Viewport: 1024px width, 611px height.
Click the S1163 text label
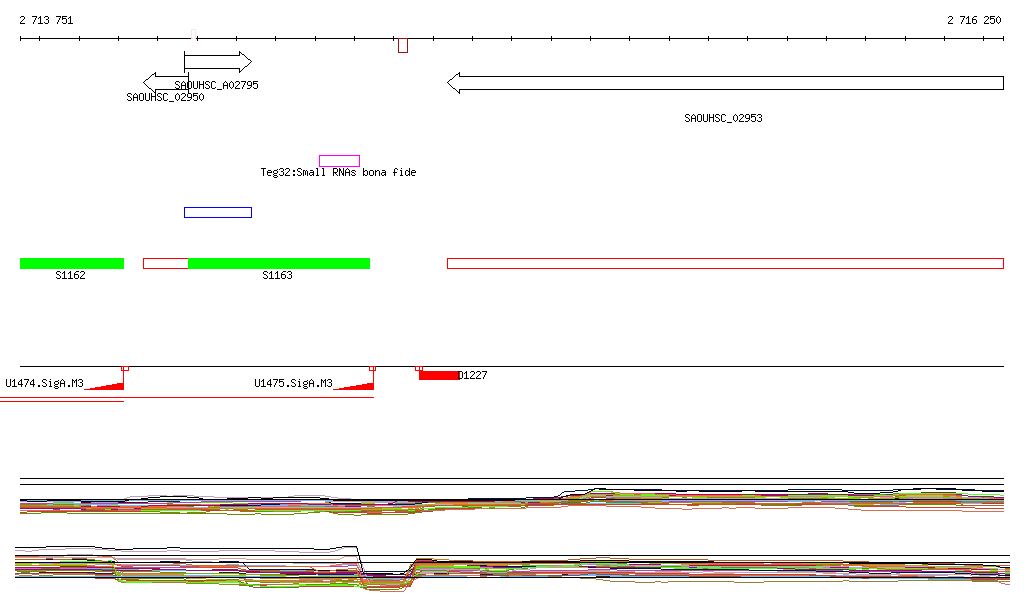tap(277, 276)
